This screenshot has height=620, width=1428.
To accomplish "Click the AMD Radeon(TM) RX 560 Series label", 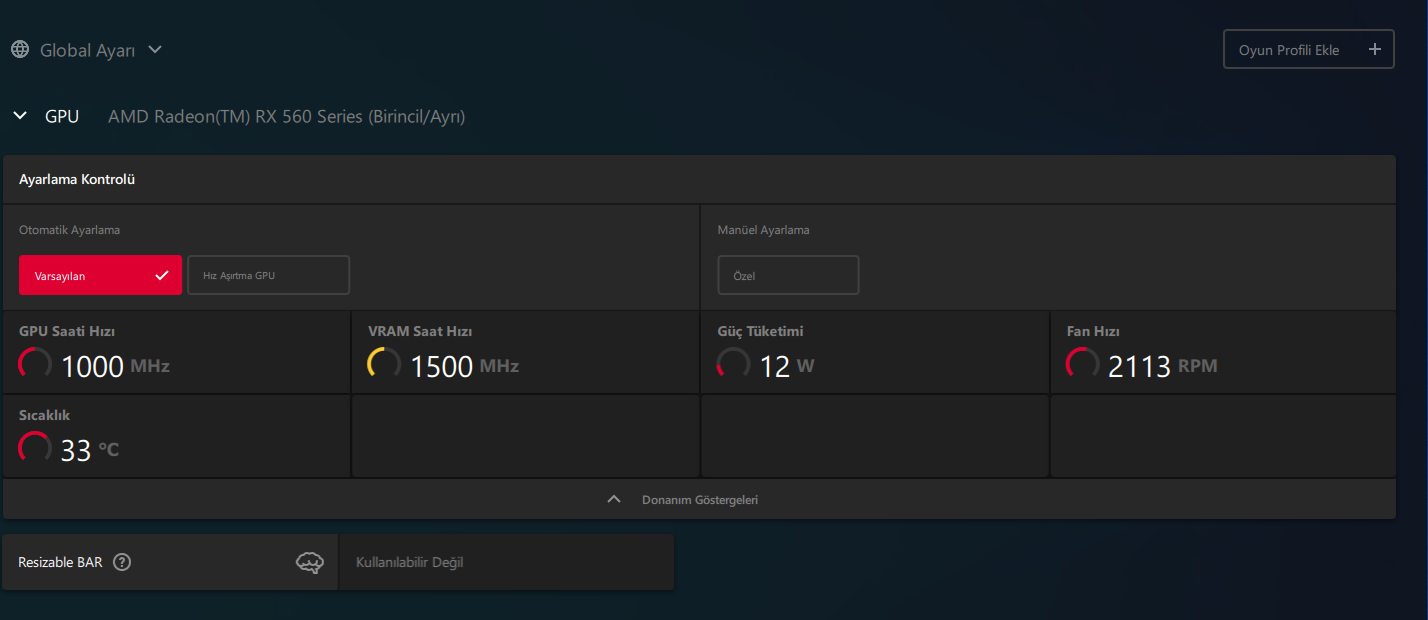I will 286,117.
